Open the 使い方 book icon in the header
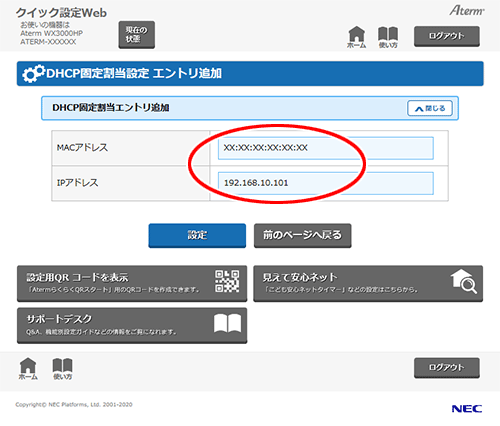Image resolution: width=500 pixels, height=426 pixels. click(x=388, y=37)
